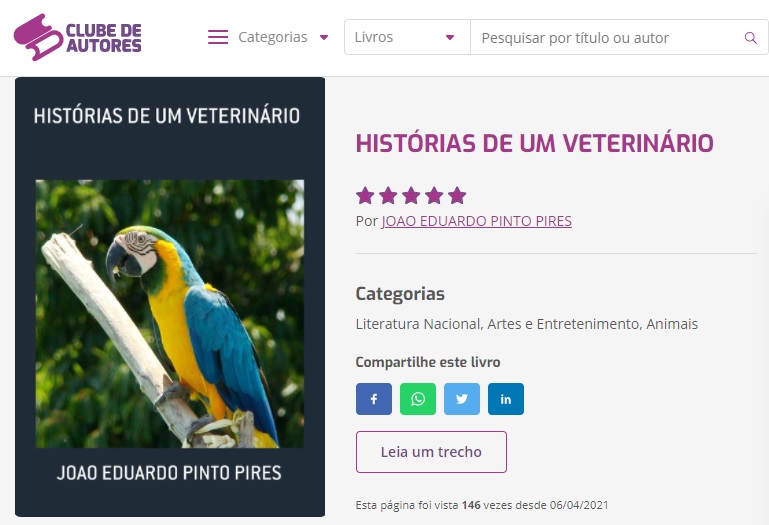The width and height of the screenshot is (769, 525).
Task: Click the third rating star
Action: click(411, 195)
